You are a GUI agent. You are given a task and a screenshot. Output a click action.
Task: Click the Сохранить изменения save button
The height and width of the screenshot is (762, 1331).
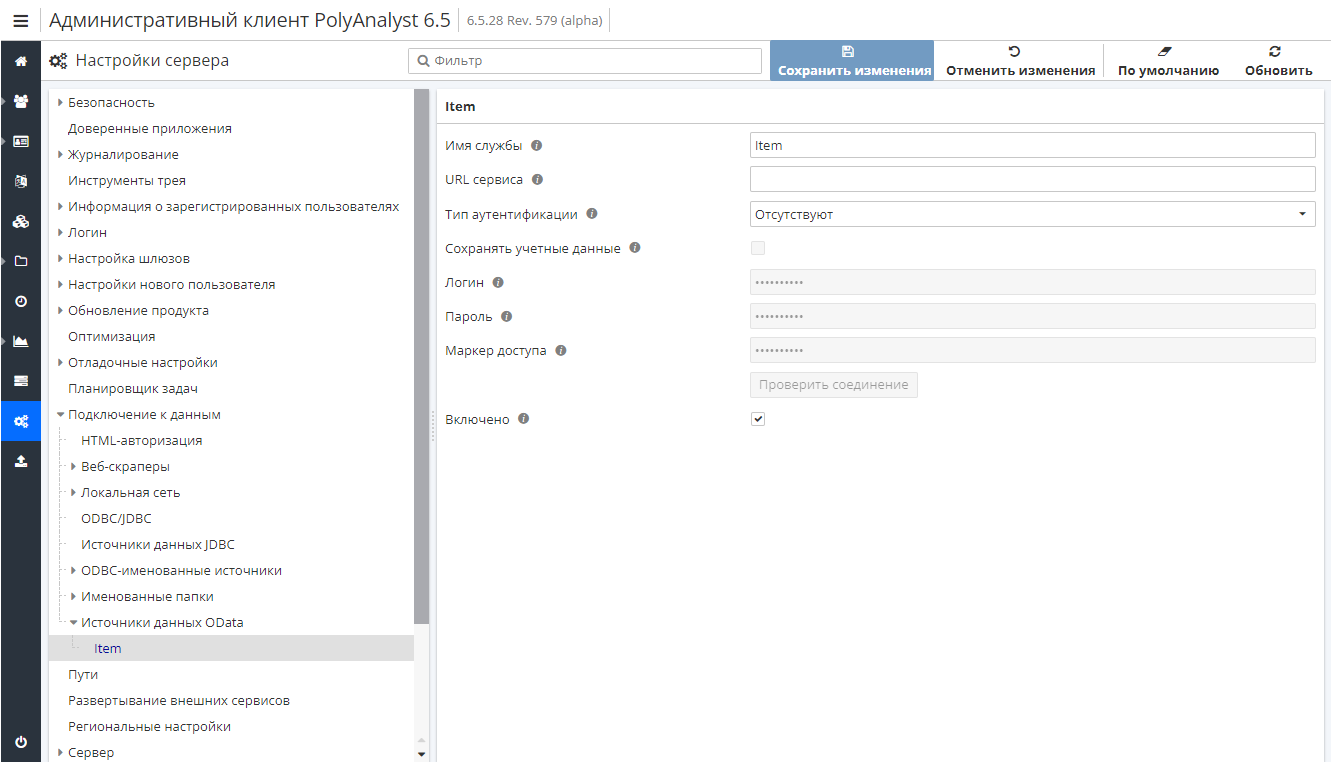(852, 60)
